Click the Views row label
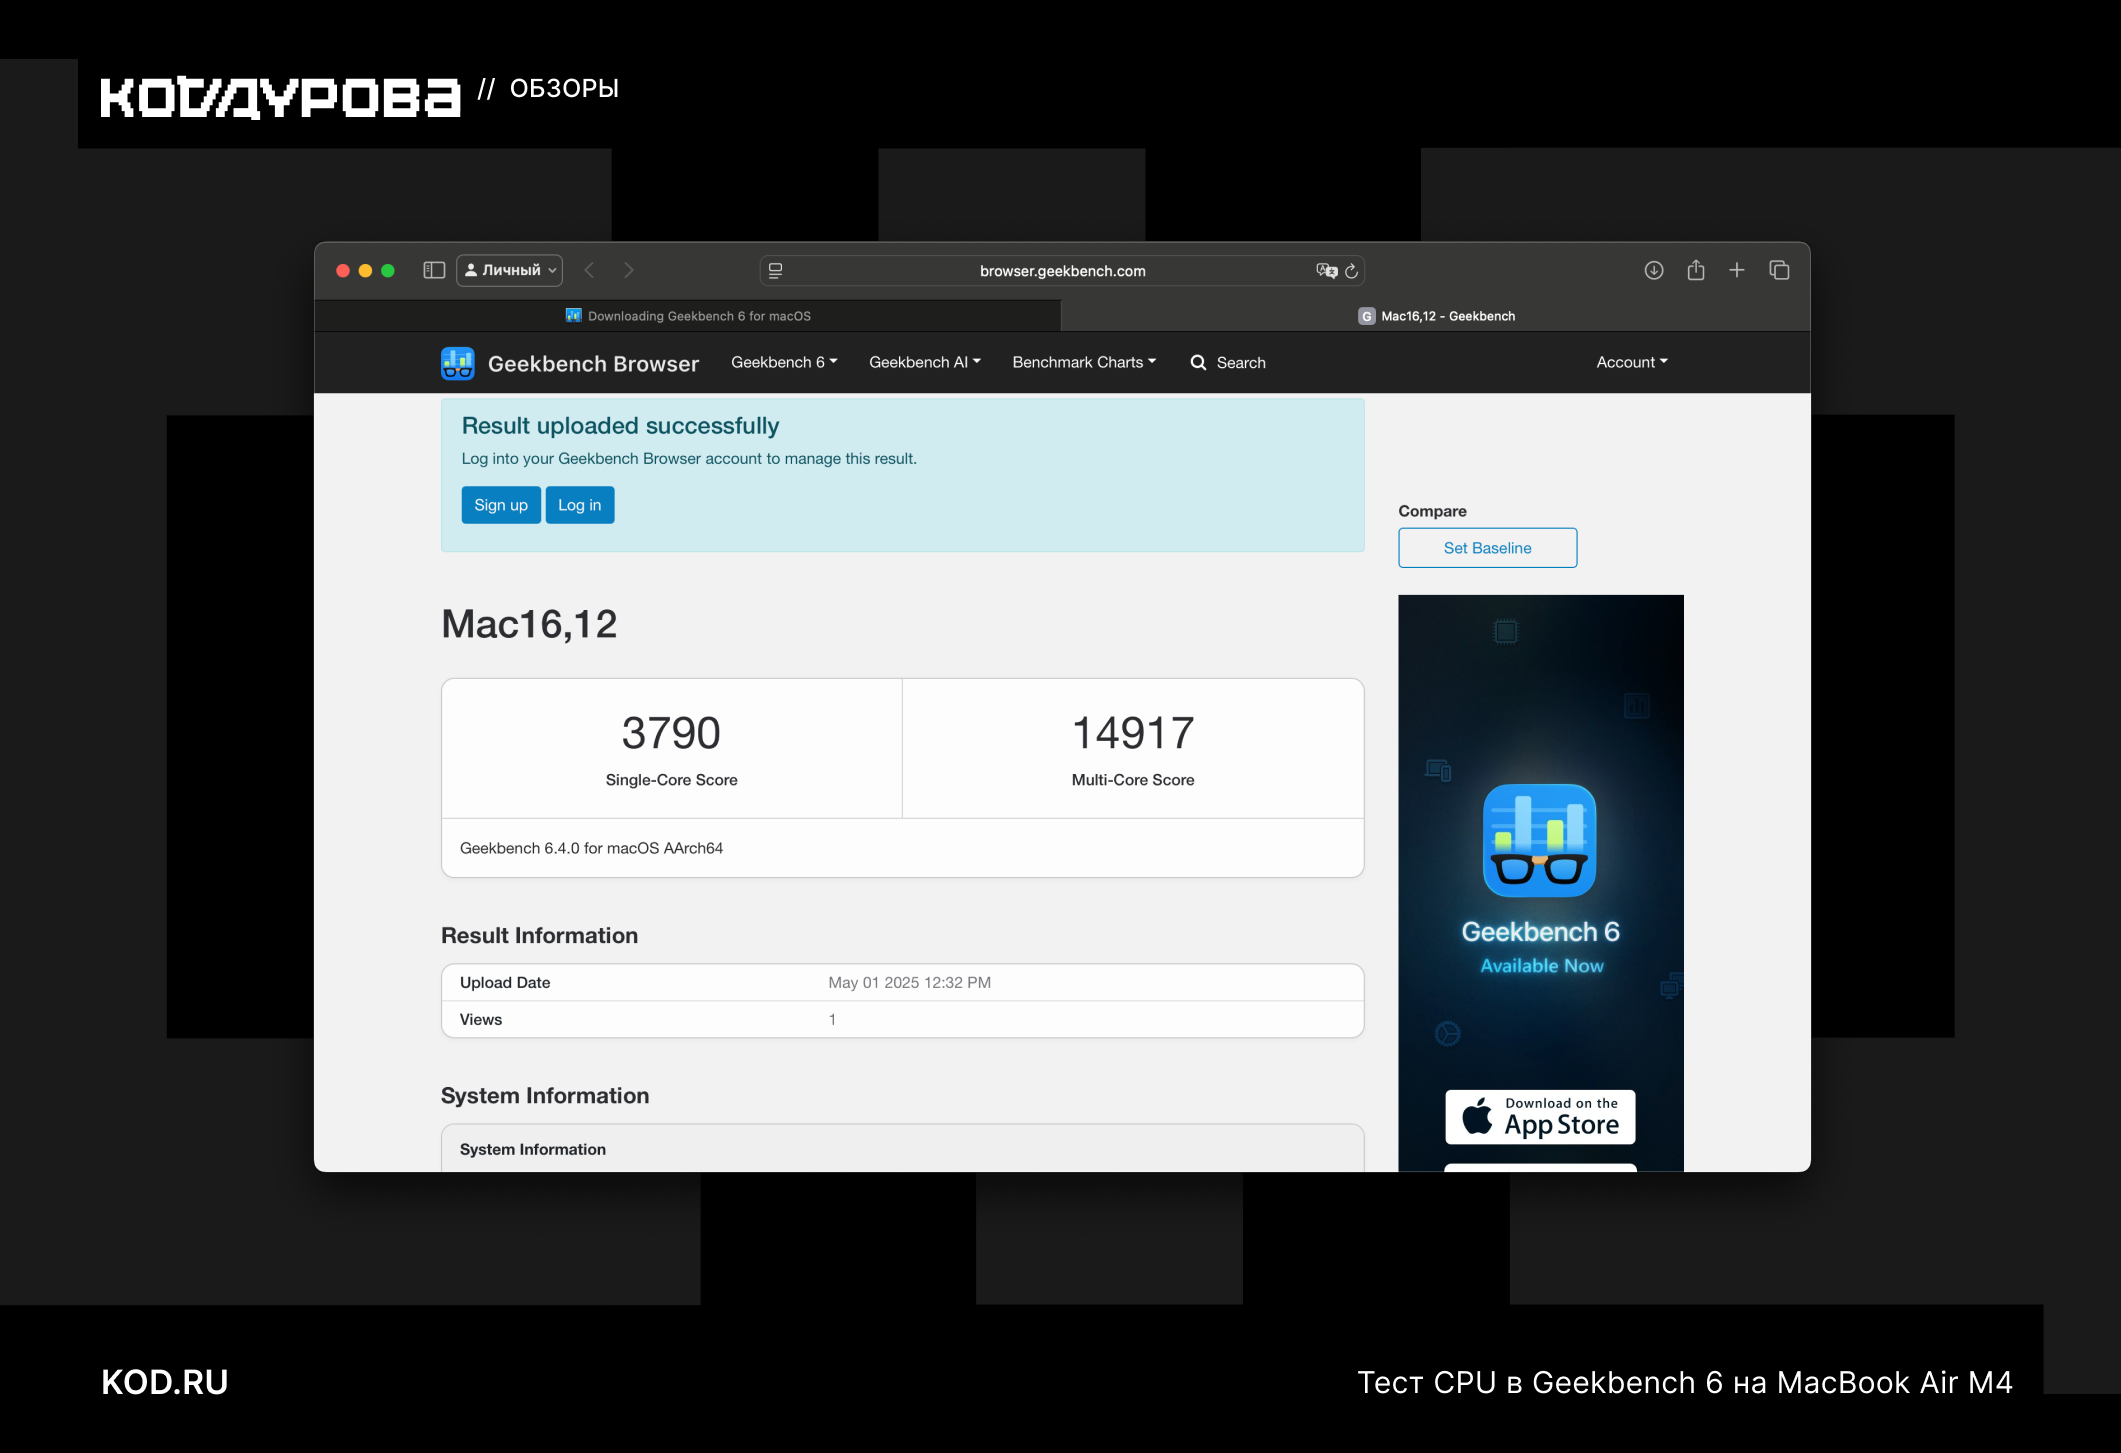The height and width of the screenshot is (1453, 2121). pos(481,1020)
